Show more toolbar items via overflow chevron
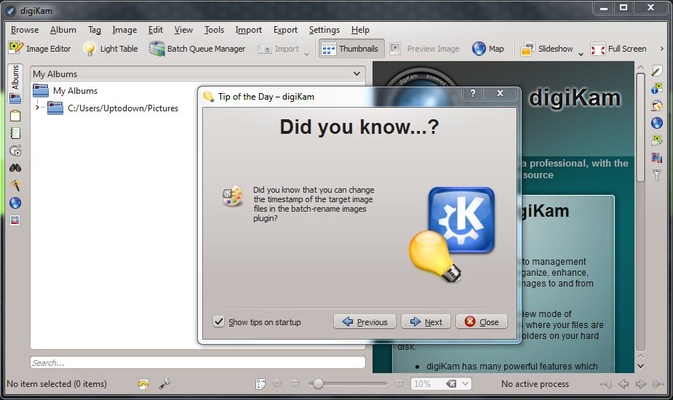 661,48
